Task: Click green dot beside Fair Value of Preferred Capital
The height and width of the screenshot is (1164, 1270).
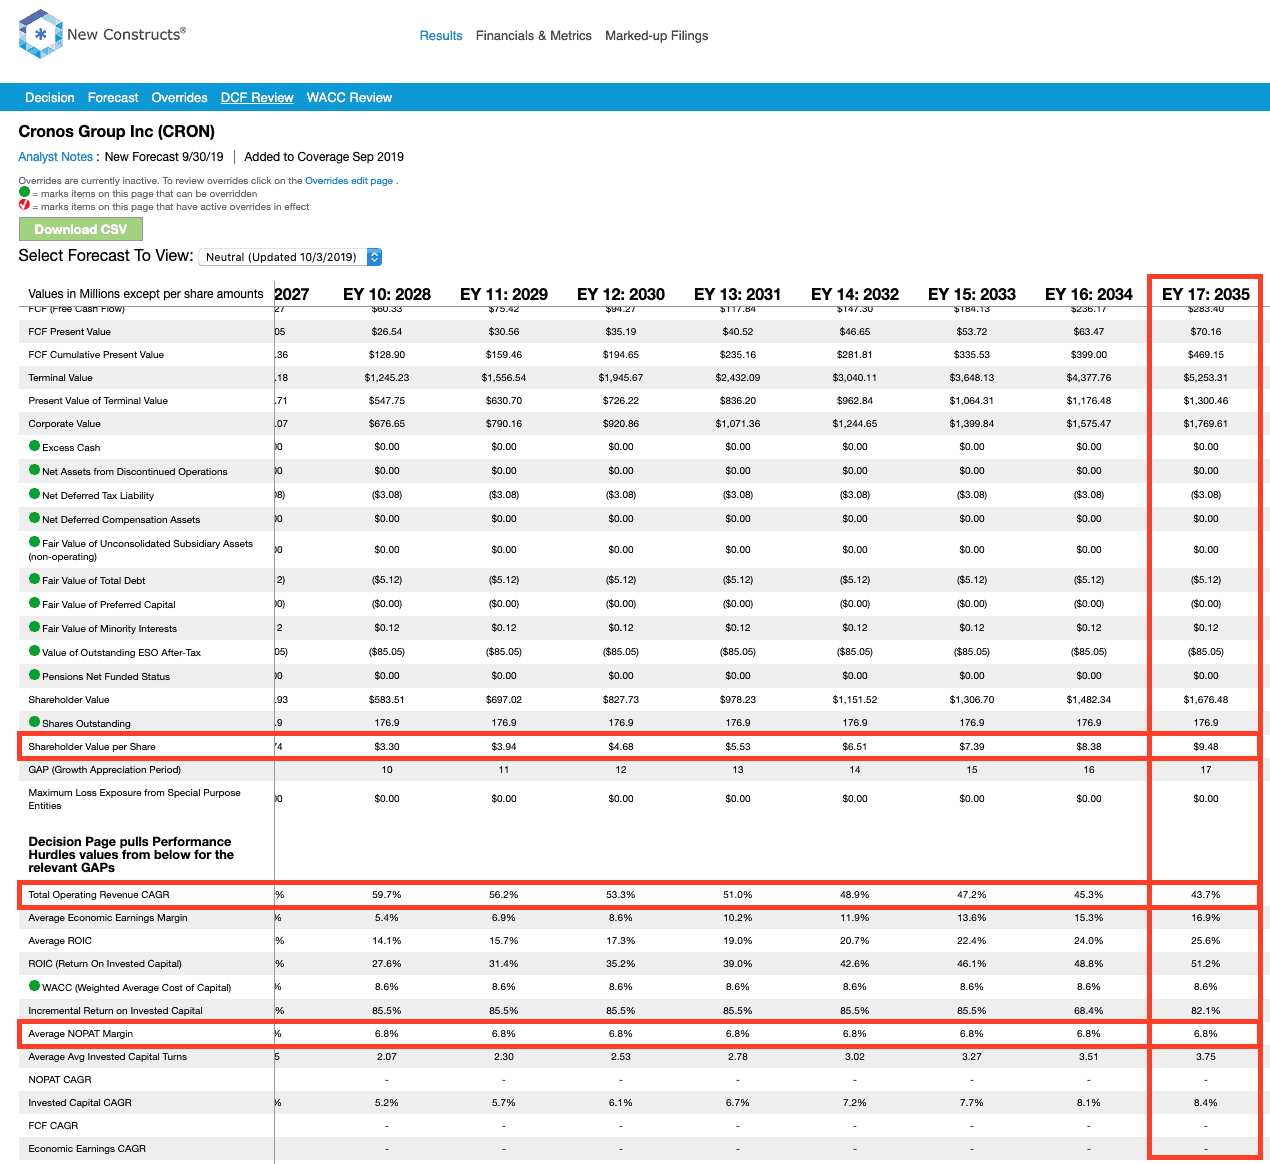Action: 34,603
